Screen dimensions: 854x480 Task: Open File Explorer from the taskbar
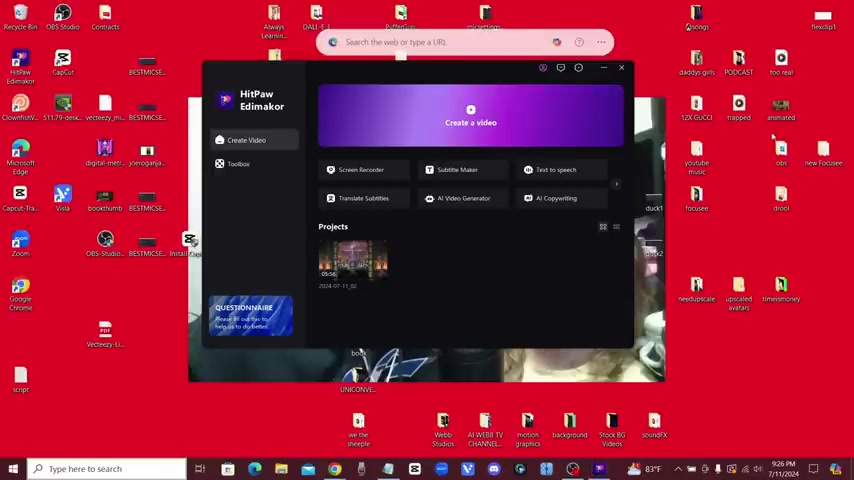click(281, 469)
